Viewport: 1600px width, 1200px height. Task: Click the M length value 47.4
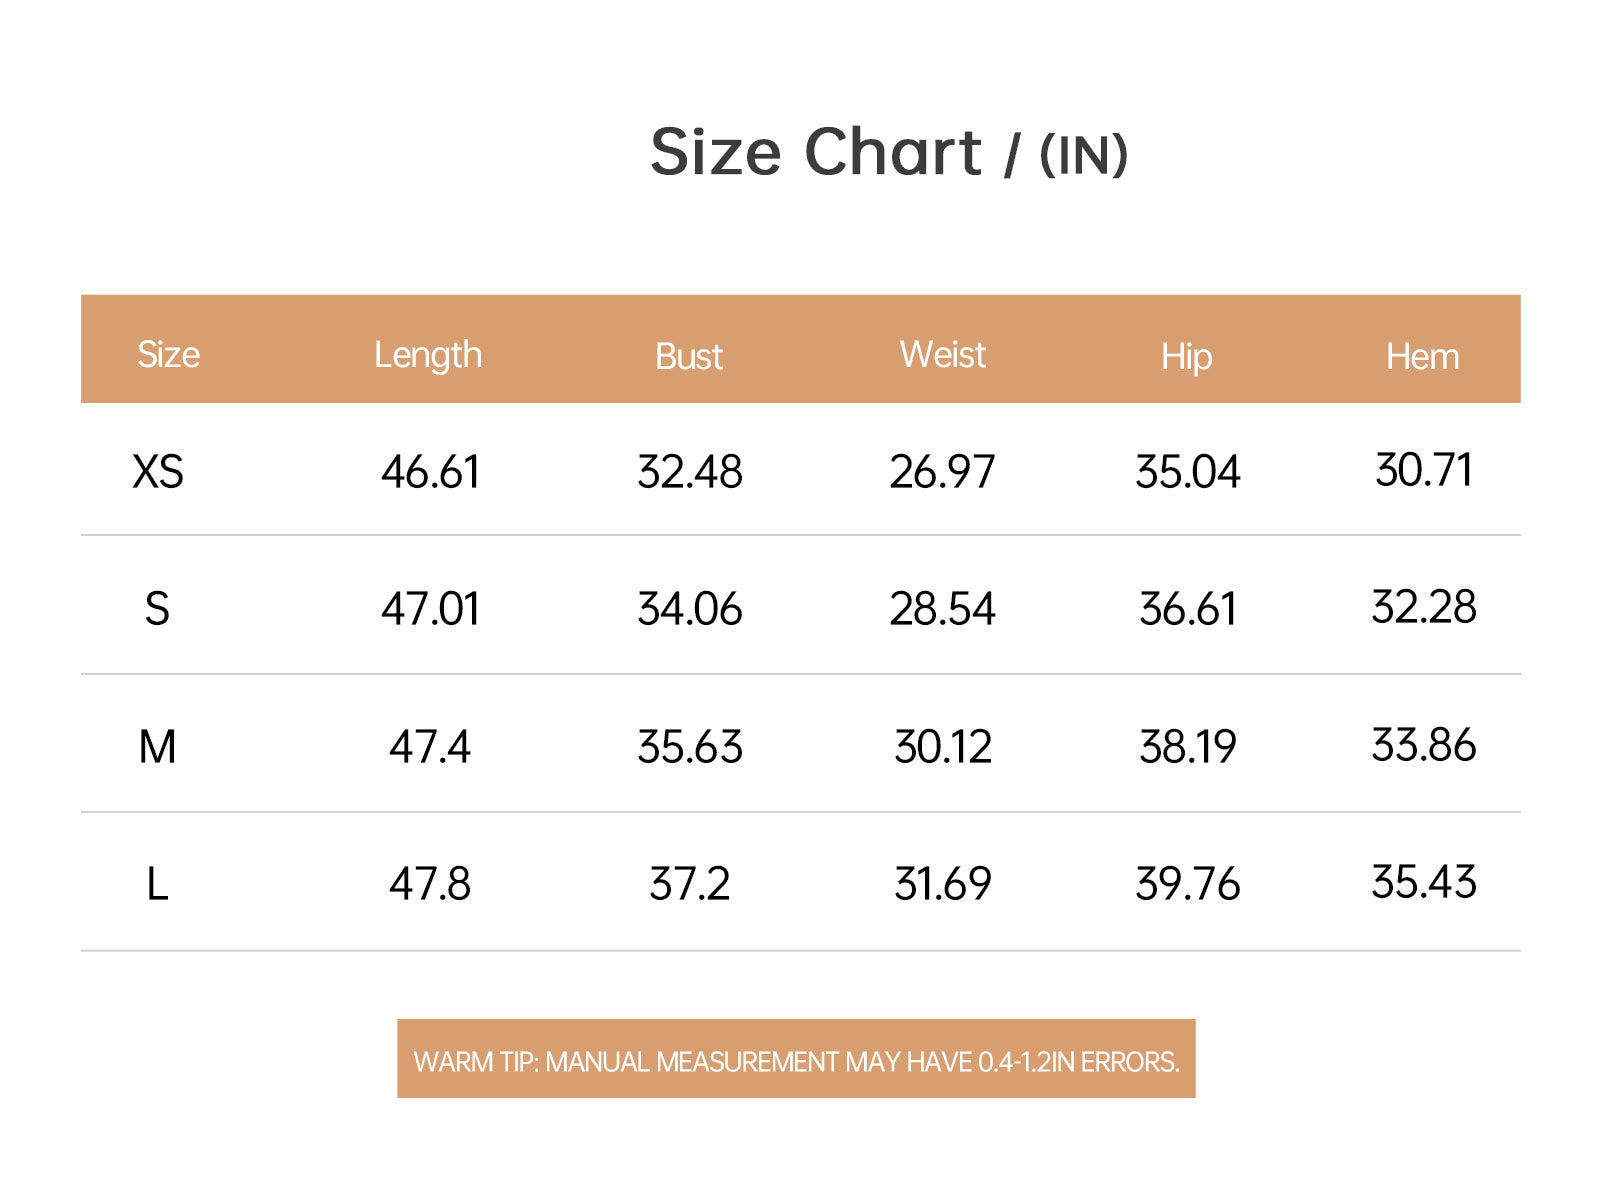coord(429,747)
